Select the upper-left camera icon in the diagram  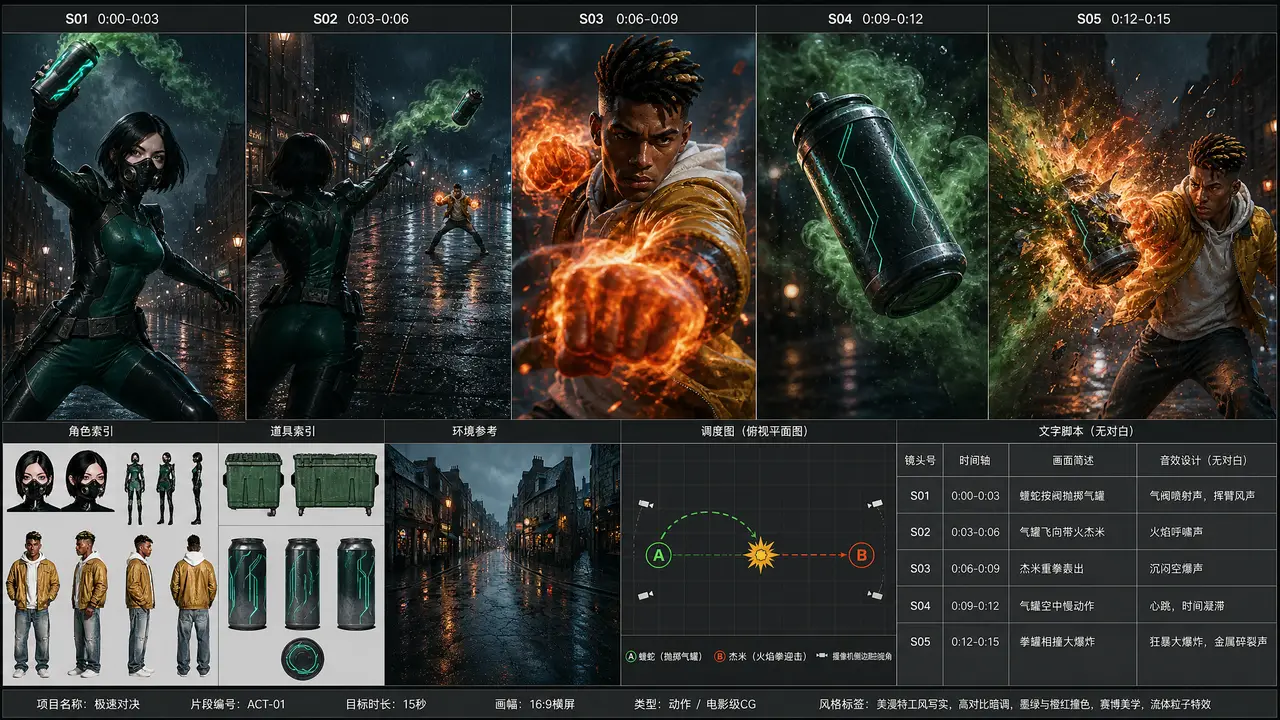[644, 502]
